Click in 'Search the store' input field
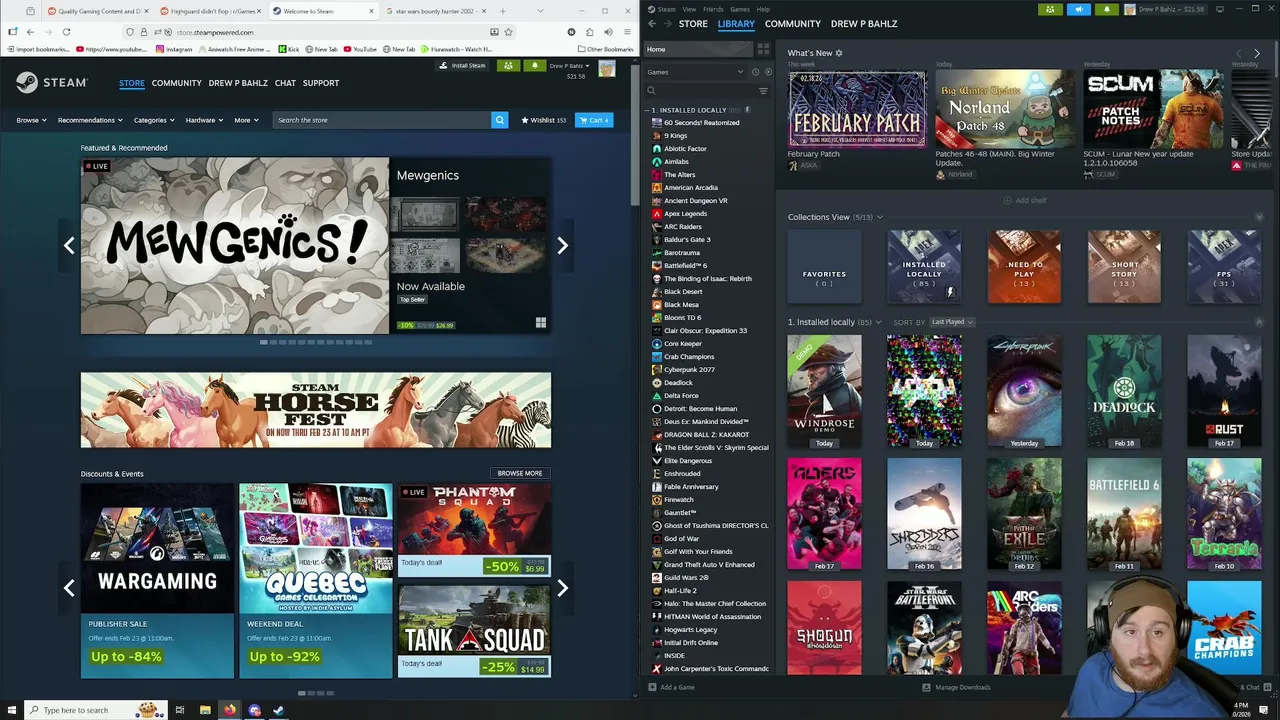This screenshot has height=720, width=1280. [382, 120]
